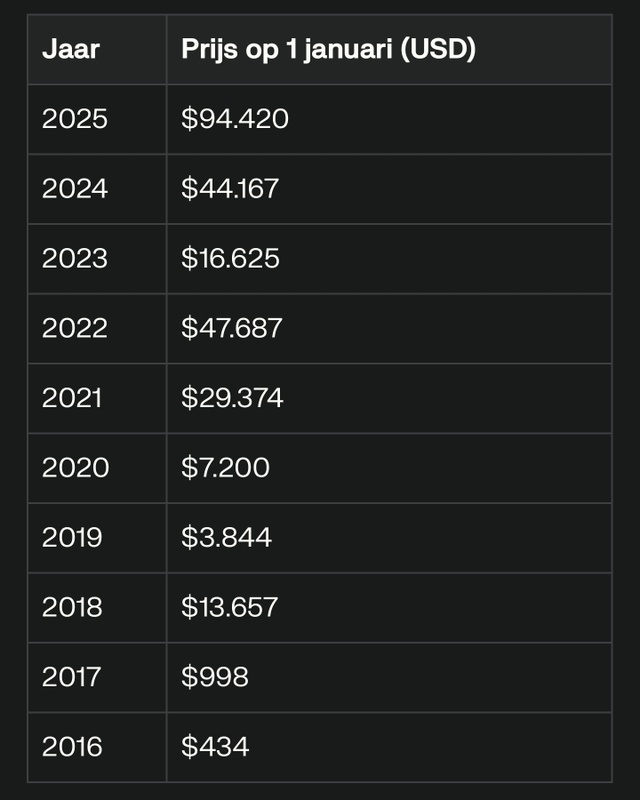Select the 2023 row label
This screenshot has height=800, width=640.
tap(75, 259)
